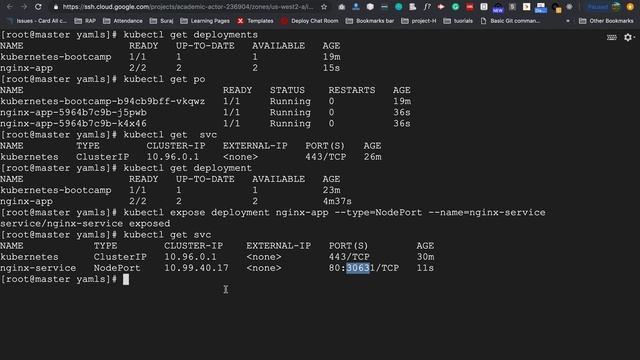Click the address bar URL
The image size is (640, 360).
point(188,7)
